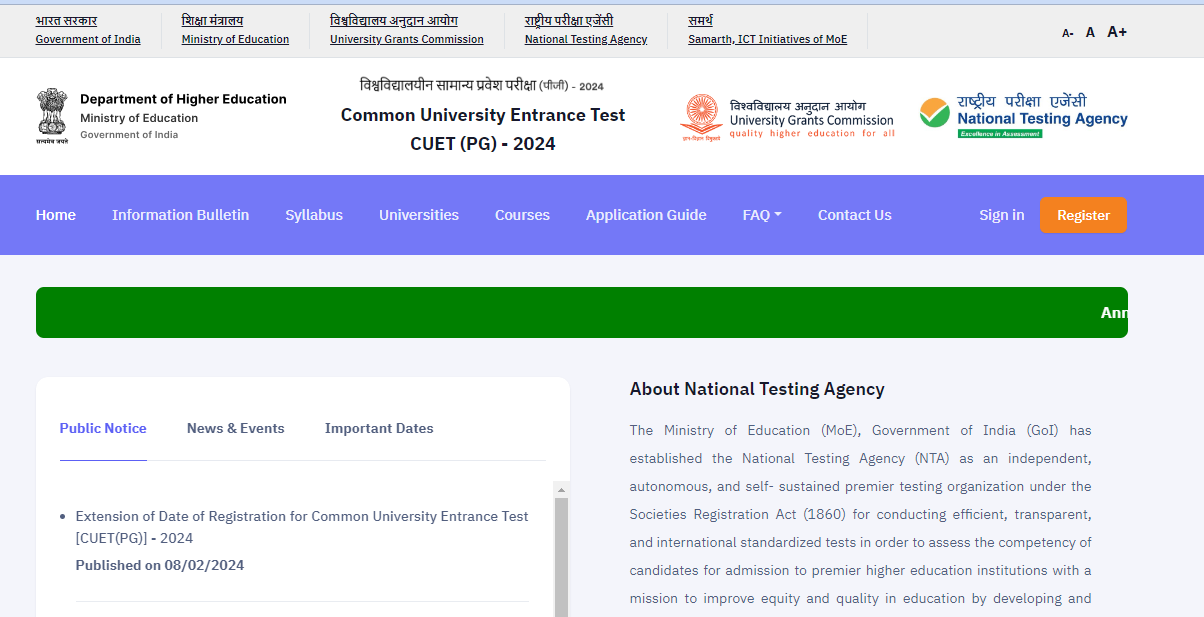Click the Sign in link
1204x617 pixels.
click(1001, 215)
